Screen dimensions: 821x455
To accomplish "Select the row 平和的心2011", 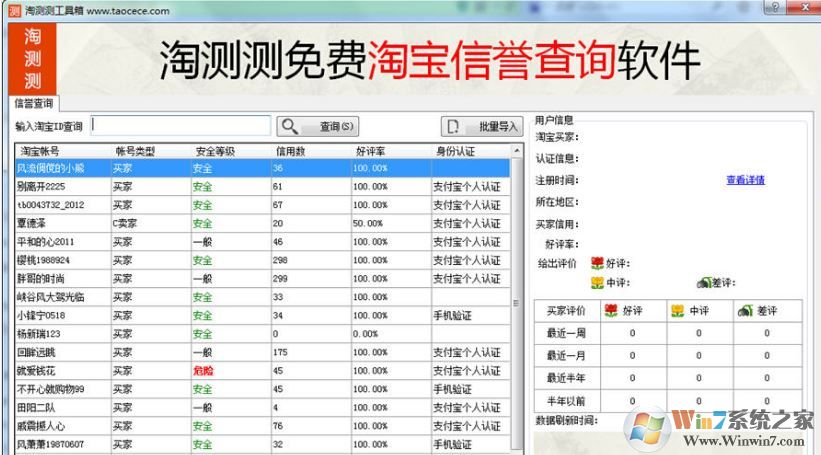I will tap(262, 242).
